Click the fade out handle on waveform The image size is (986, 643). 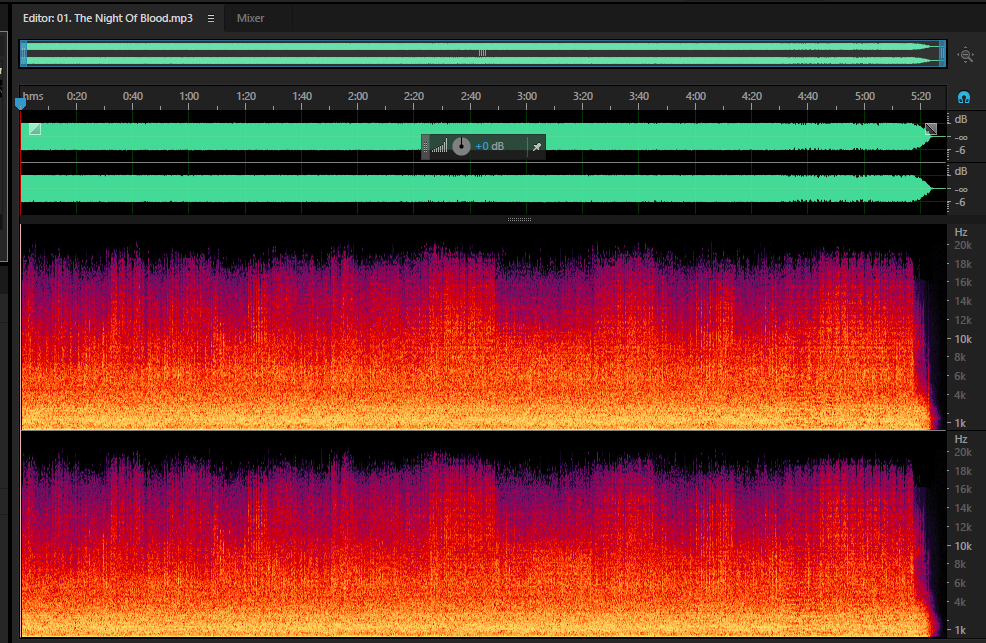pos(931,129)
